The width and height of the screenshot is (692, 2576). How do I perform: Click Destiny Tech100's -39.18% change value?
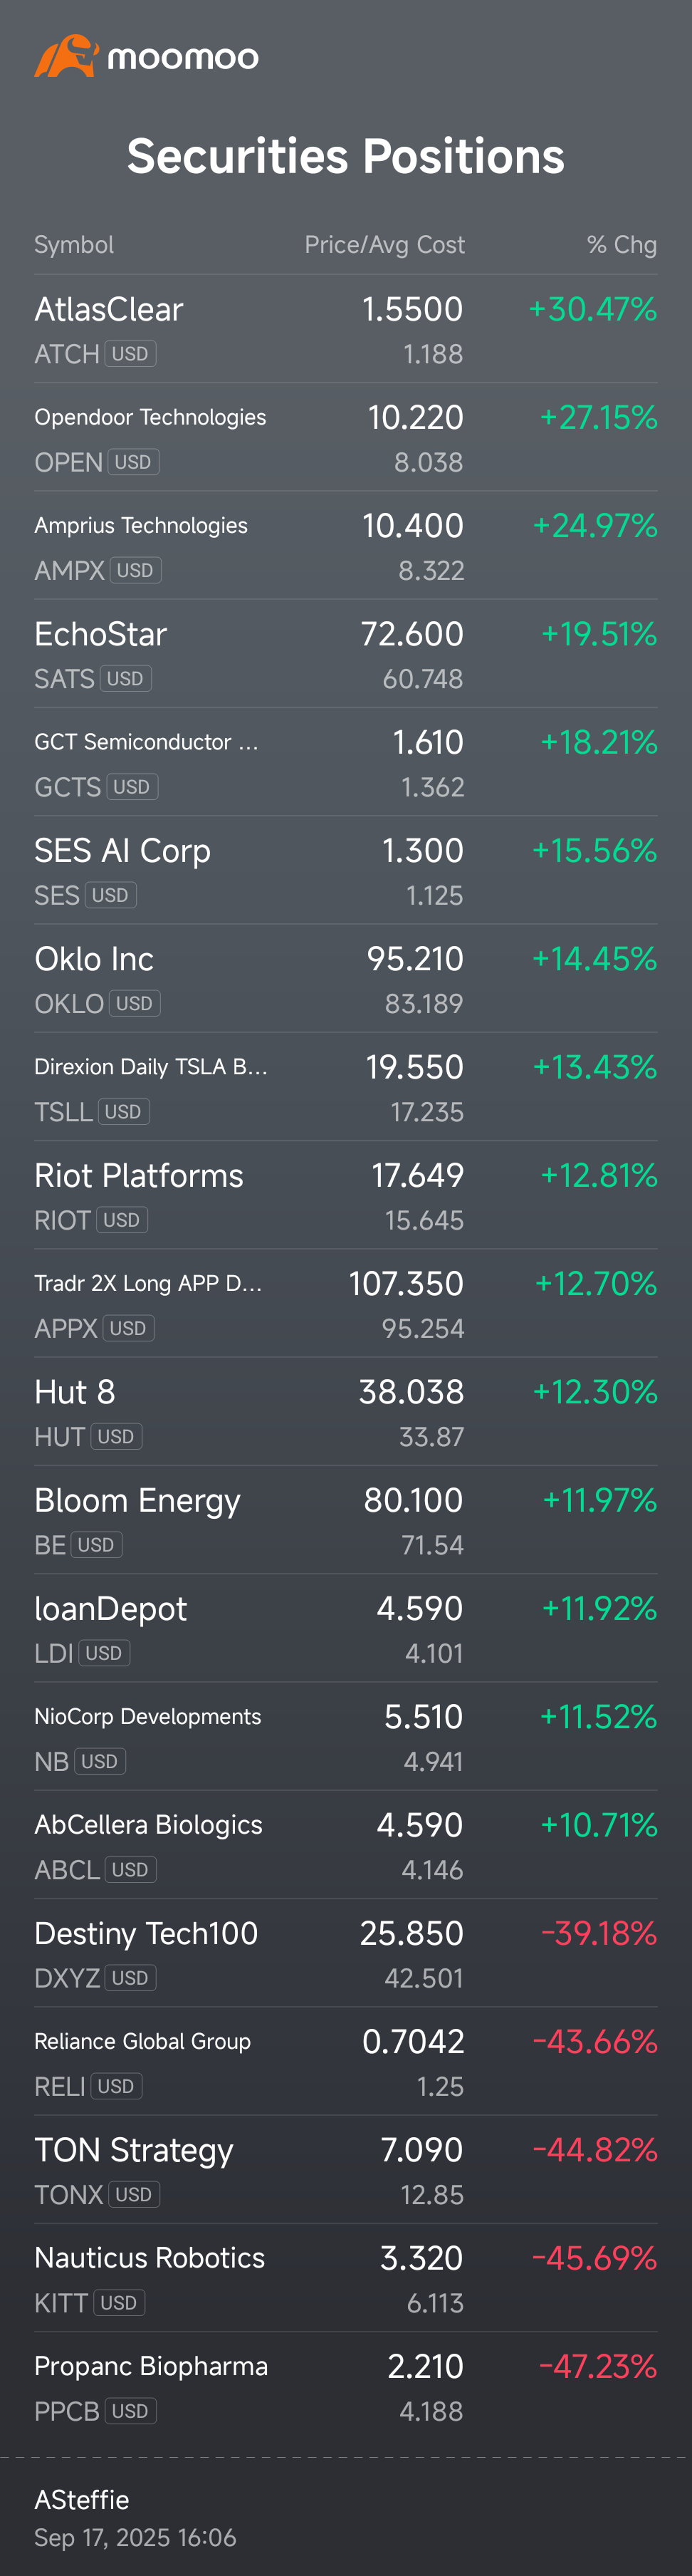click(x=598, y=1933)
